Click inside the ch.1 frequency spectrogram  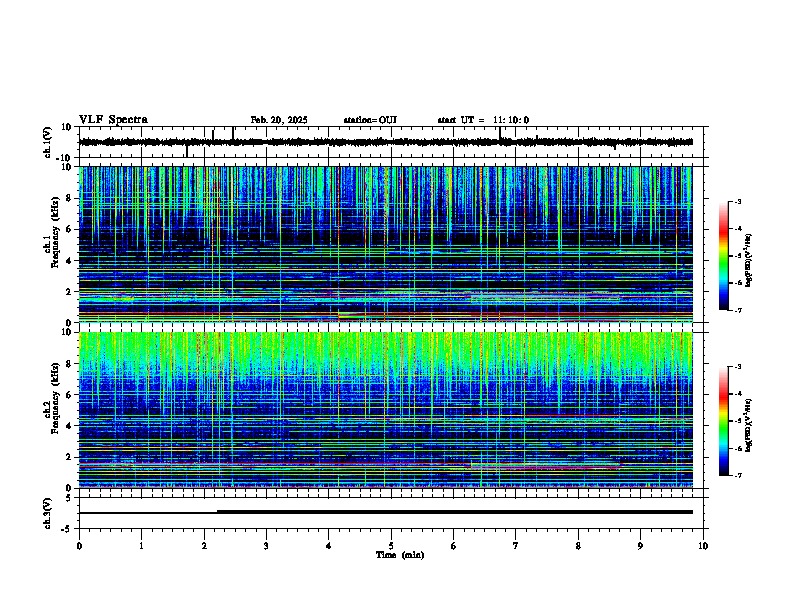(x=385, y=244)
